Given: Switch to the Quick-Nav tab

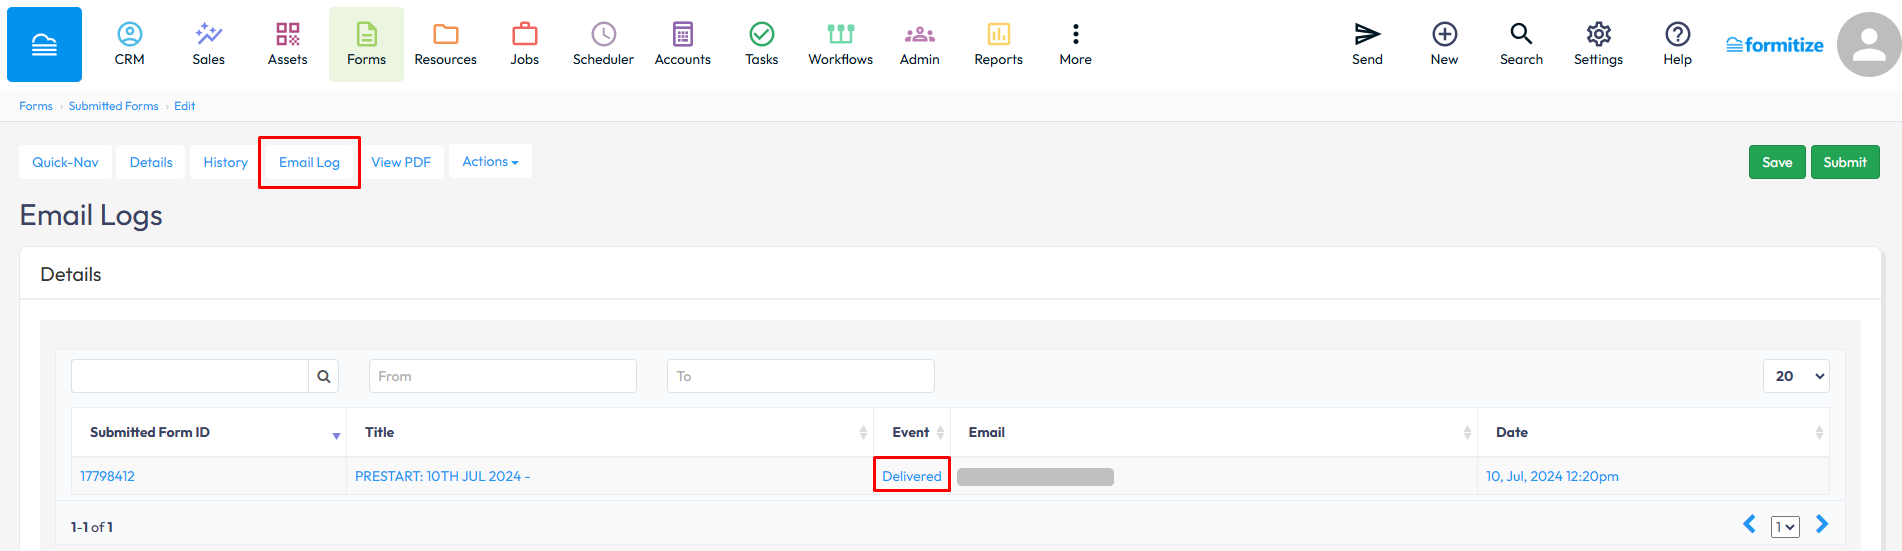Looking at the screenshot, I should (65, 162).
